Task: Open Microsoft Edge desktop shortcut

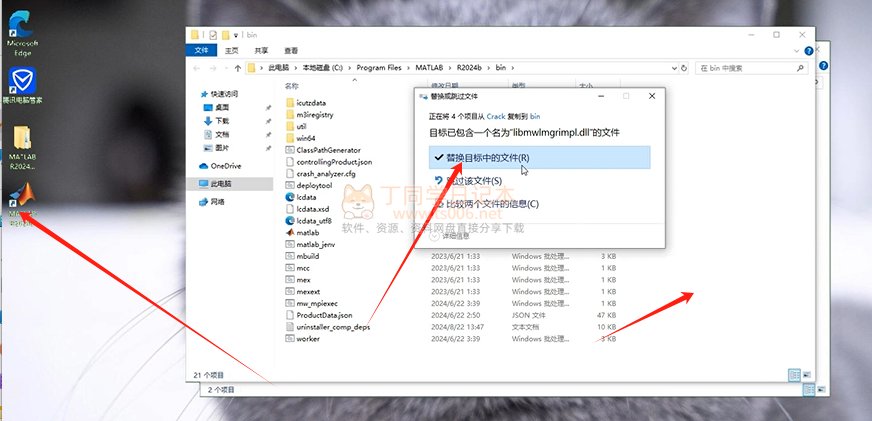Action: pyautogui.click(x=22, y=34)
